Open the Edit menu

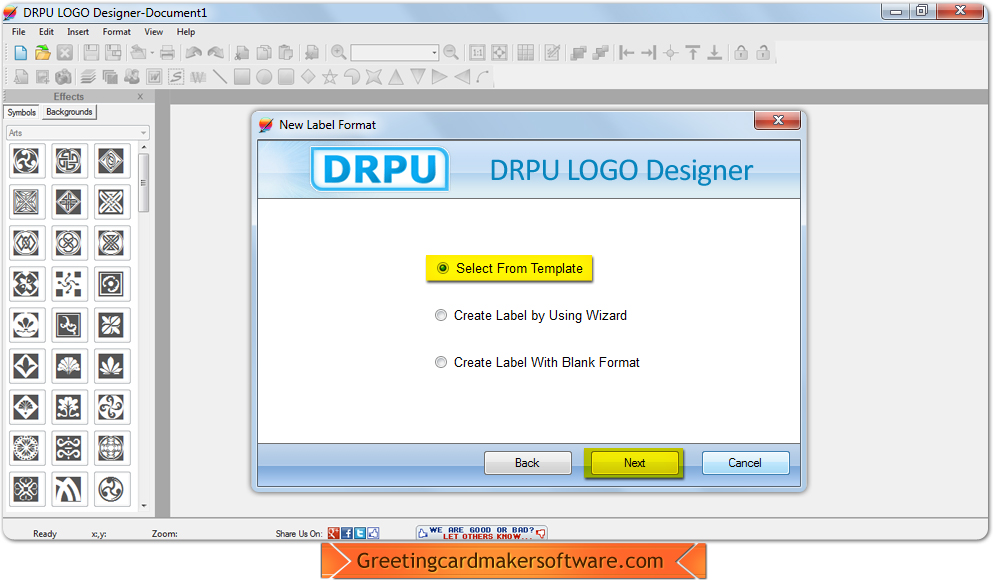point(46,32)
